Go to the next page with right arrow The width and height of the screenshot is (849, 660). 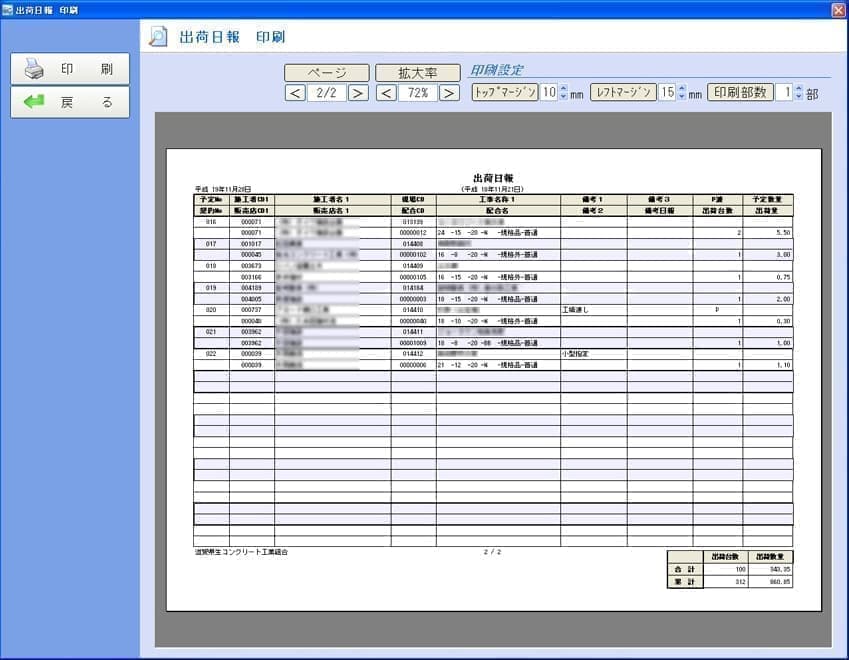[358, 93]
